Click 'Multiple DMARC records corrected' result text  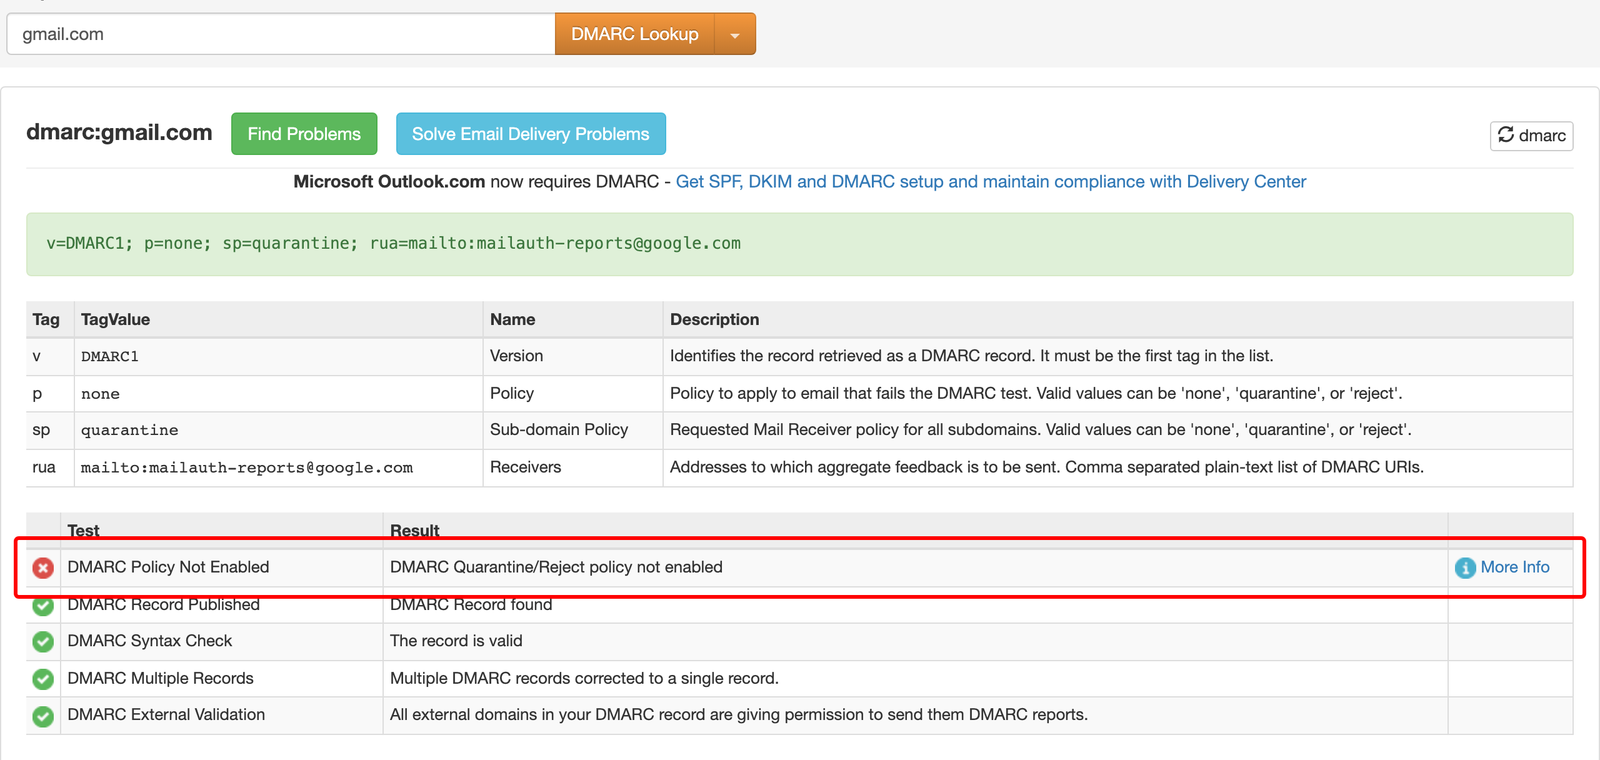584,678
